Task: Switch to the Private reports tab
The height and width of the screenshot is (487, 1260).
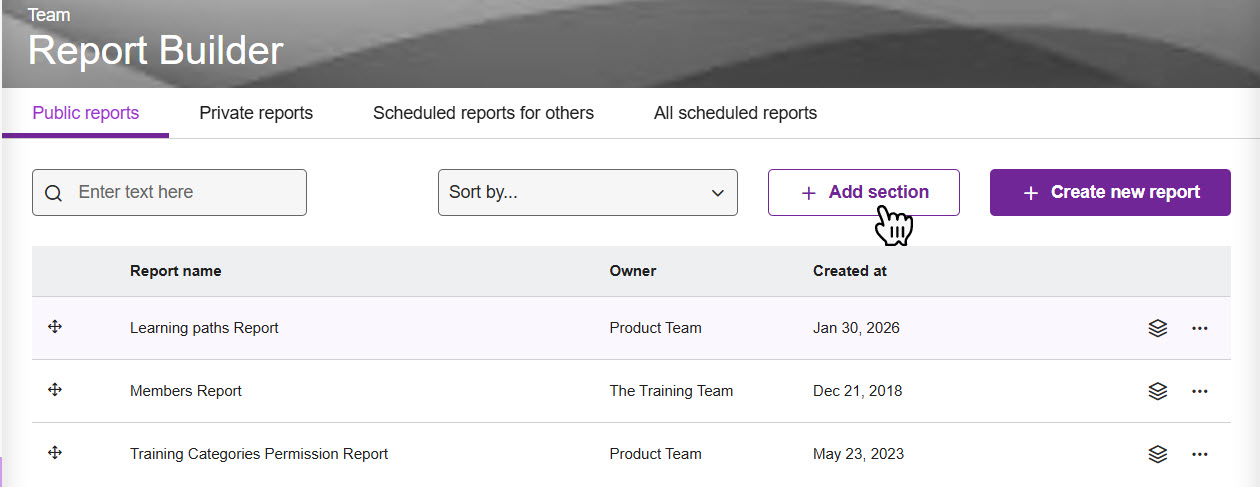Action: pyautogui.click(x=256, y=113)
